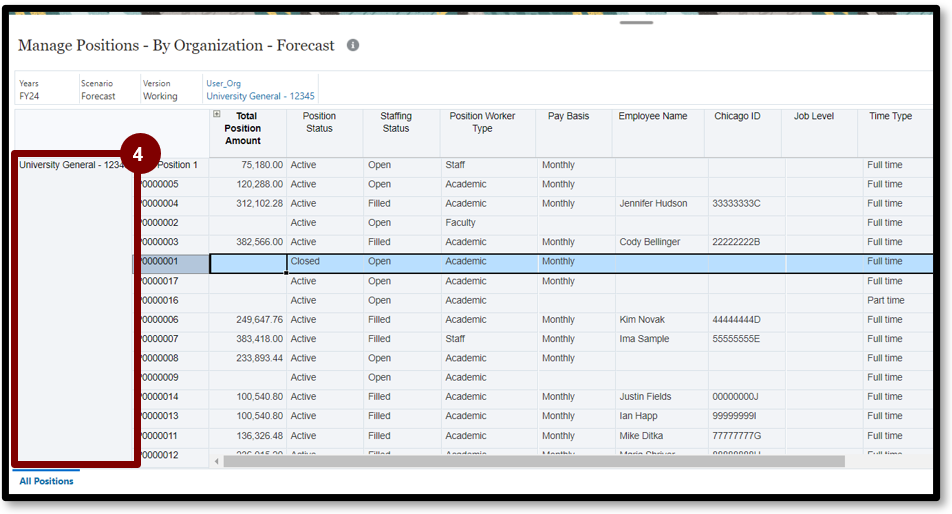The height and width of the screenshot is (514, 952).
Task: Click Mike Ditka employee name cell
Action: pos(661,436)
